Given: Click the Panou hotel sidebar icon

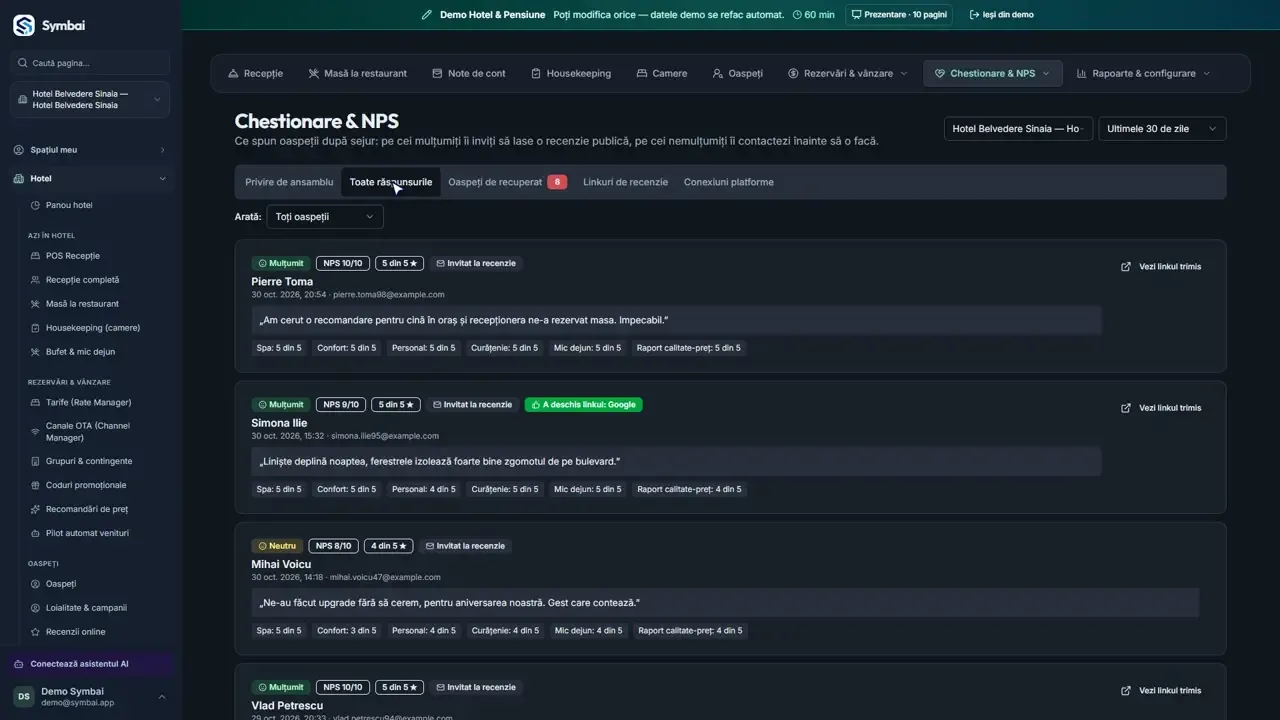Looking at the screenshot, I should pos(36,205).
